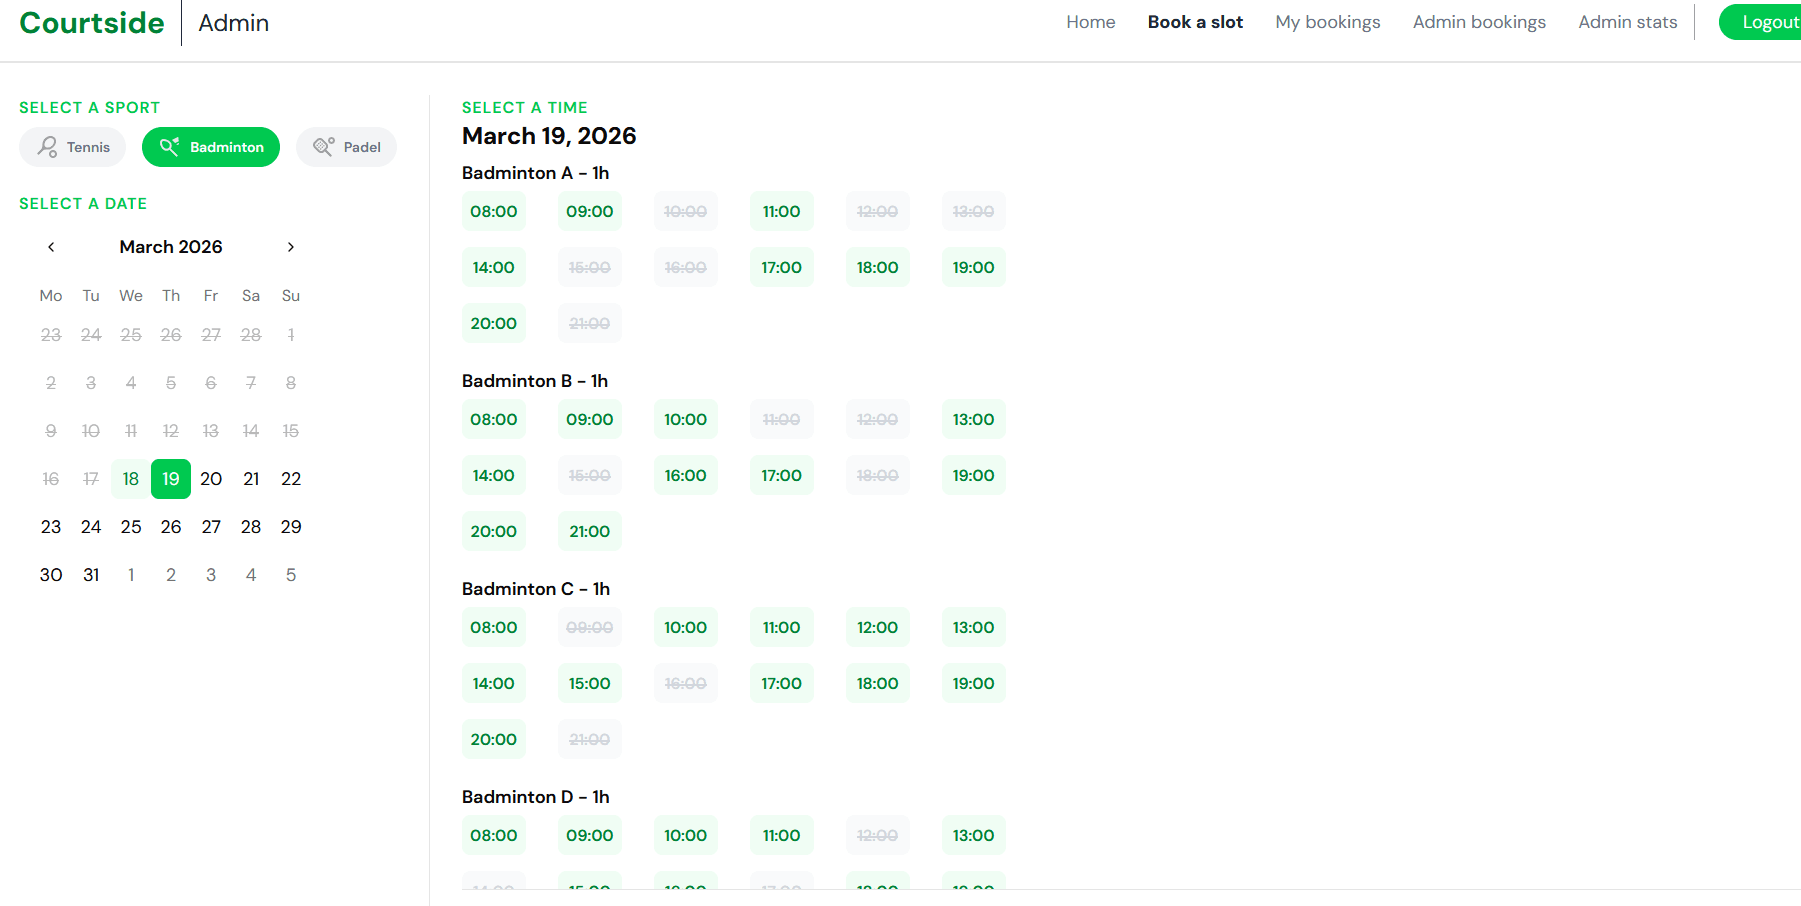The height and width of the screenshot is (906, 1801).
Task: Reserve Badminton B at 21:00
Action: click(589, 532)
